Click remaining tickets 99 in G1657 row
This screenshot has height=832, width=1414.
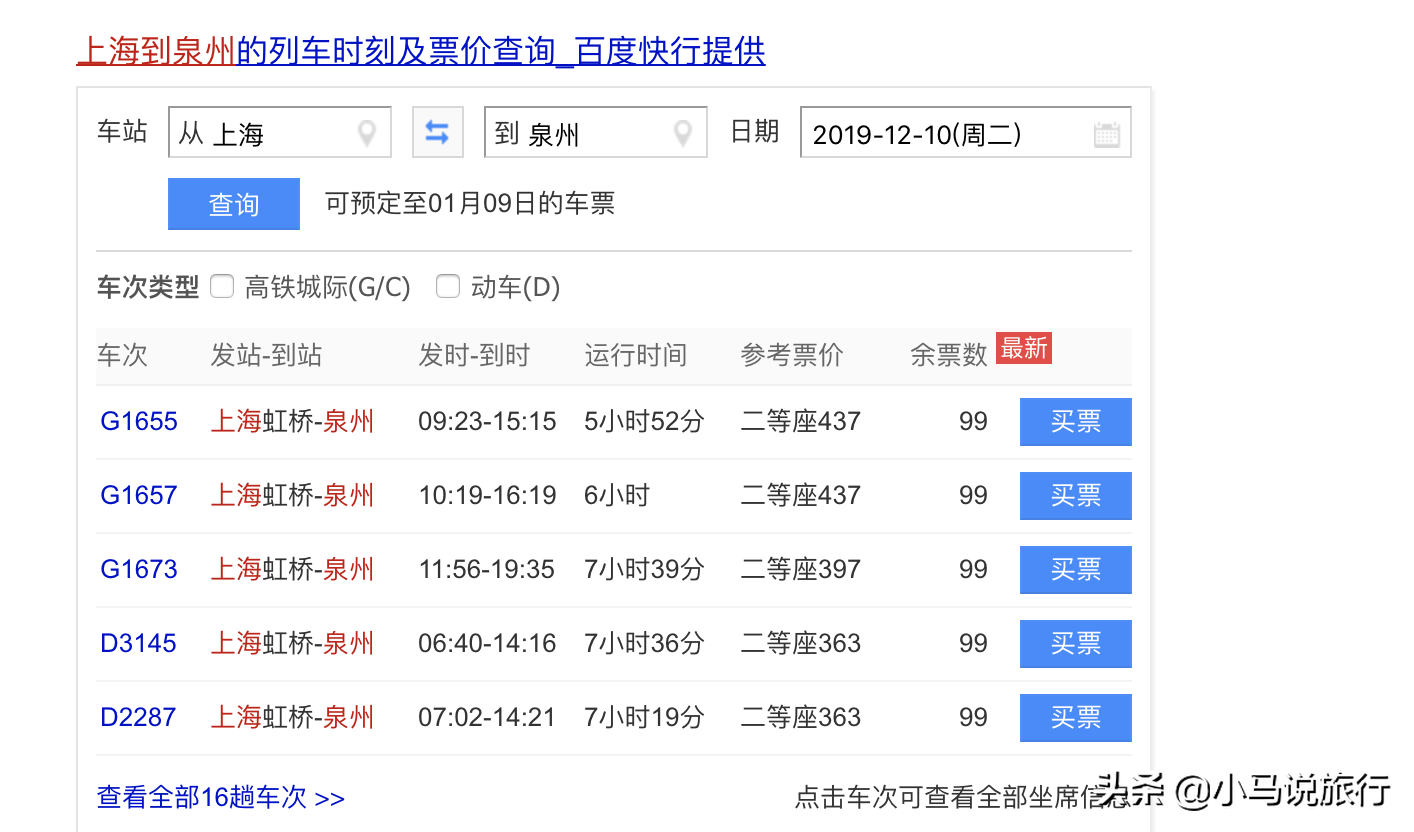click(x=973, y=495)
